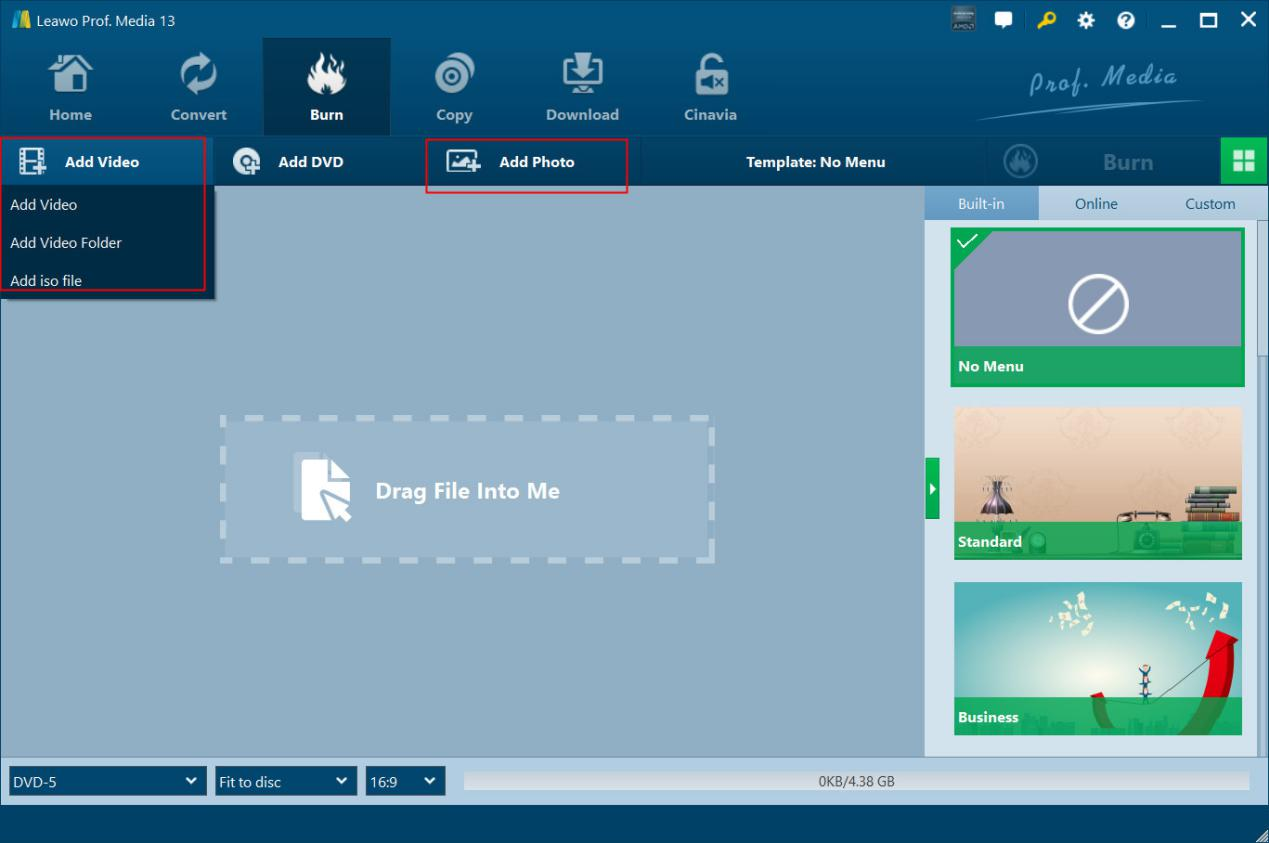Screen dimensions: 1269x843
Task: Toggle the green template grid panel button
Action: click(1243, 162)
